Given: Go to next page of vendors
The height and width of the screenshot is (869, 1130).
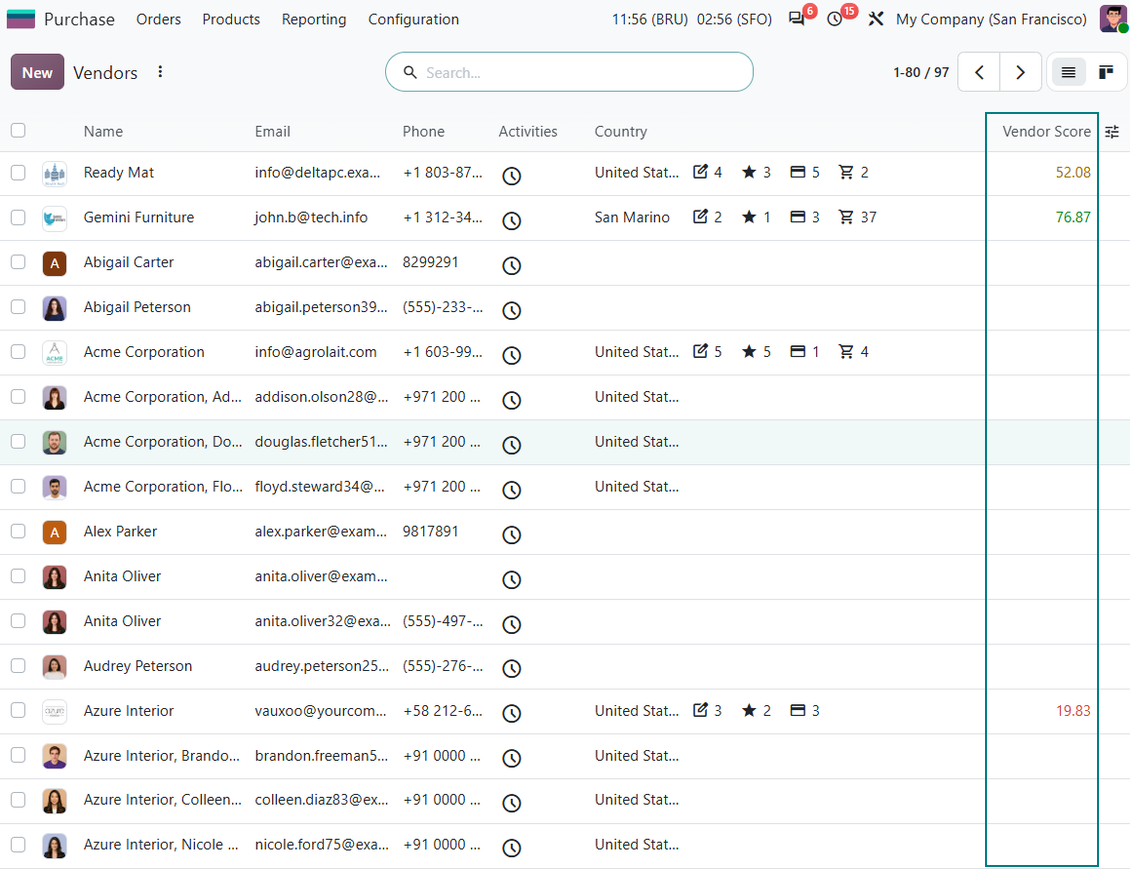Looking at the screenshot, I should (1020, 72).
